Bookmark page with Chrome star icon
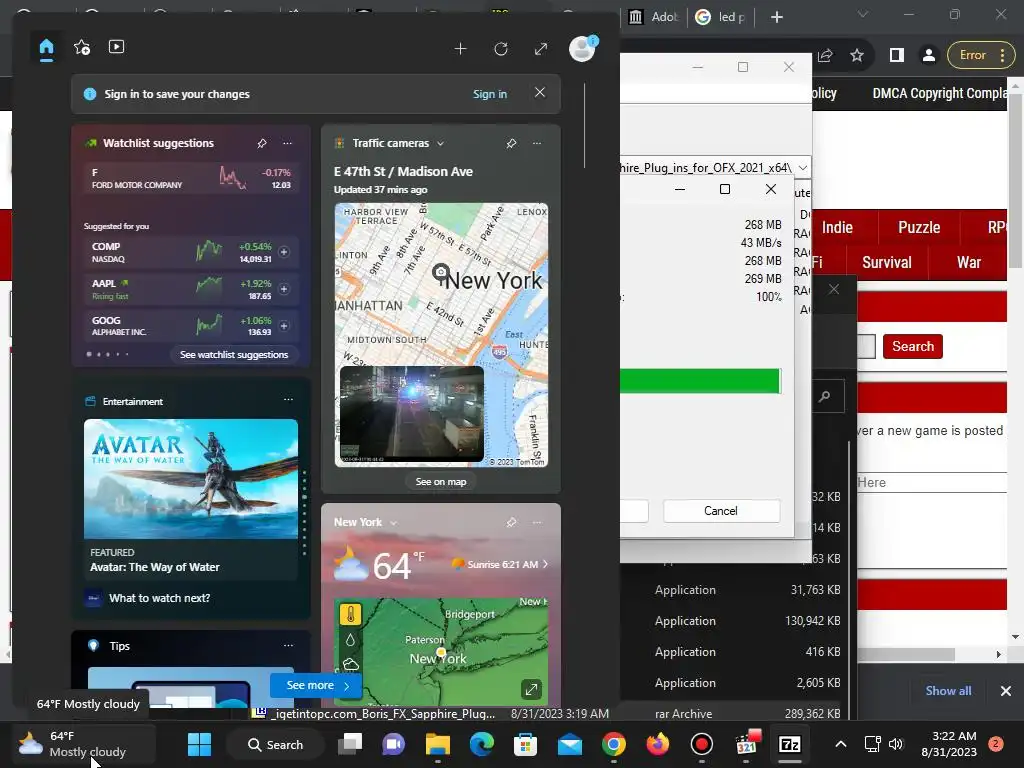The width and height of the screenshot is (1024, 768). [857, 56]
